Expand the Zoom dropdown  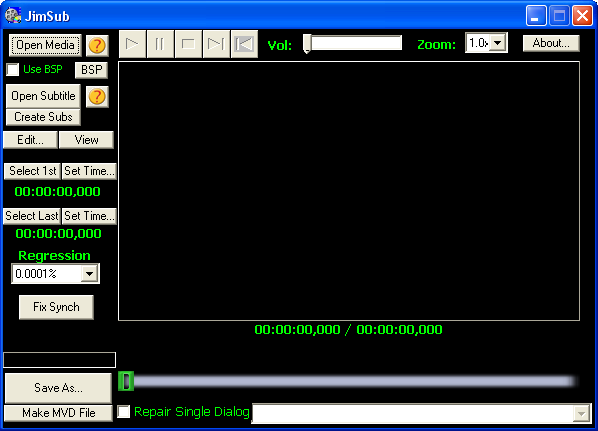click(x=498, y=43)
